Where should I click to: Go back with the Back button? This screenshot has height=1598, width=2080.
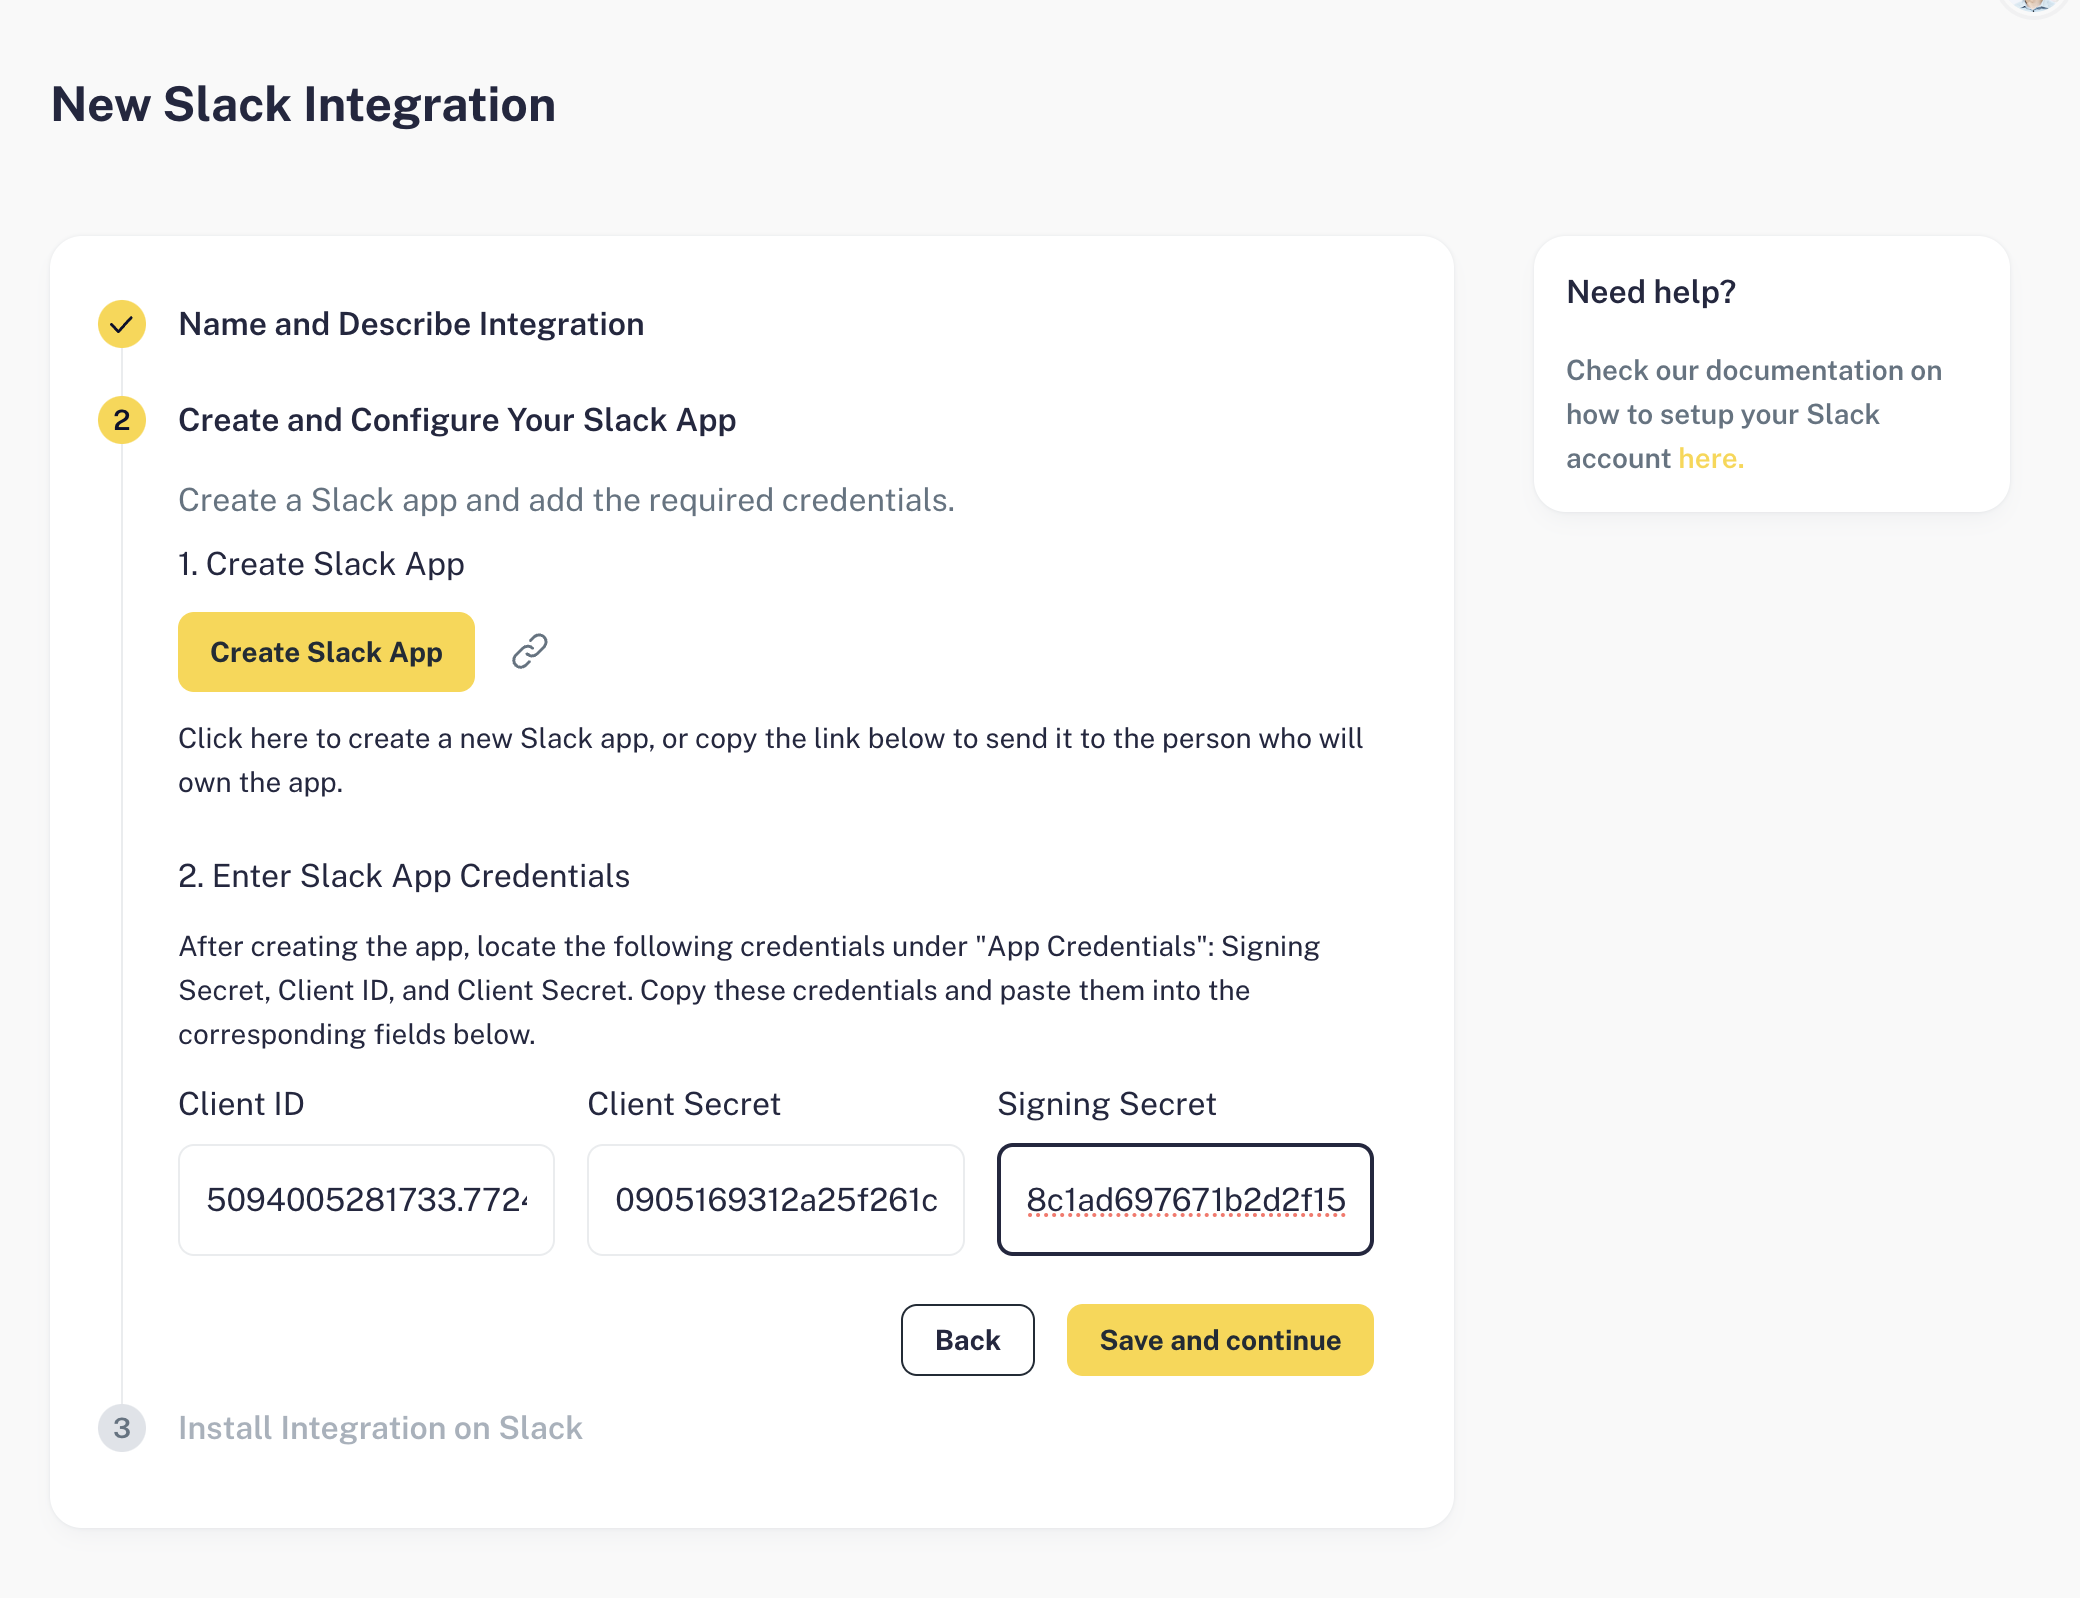pos(967,1340)
